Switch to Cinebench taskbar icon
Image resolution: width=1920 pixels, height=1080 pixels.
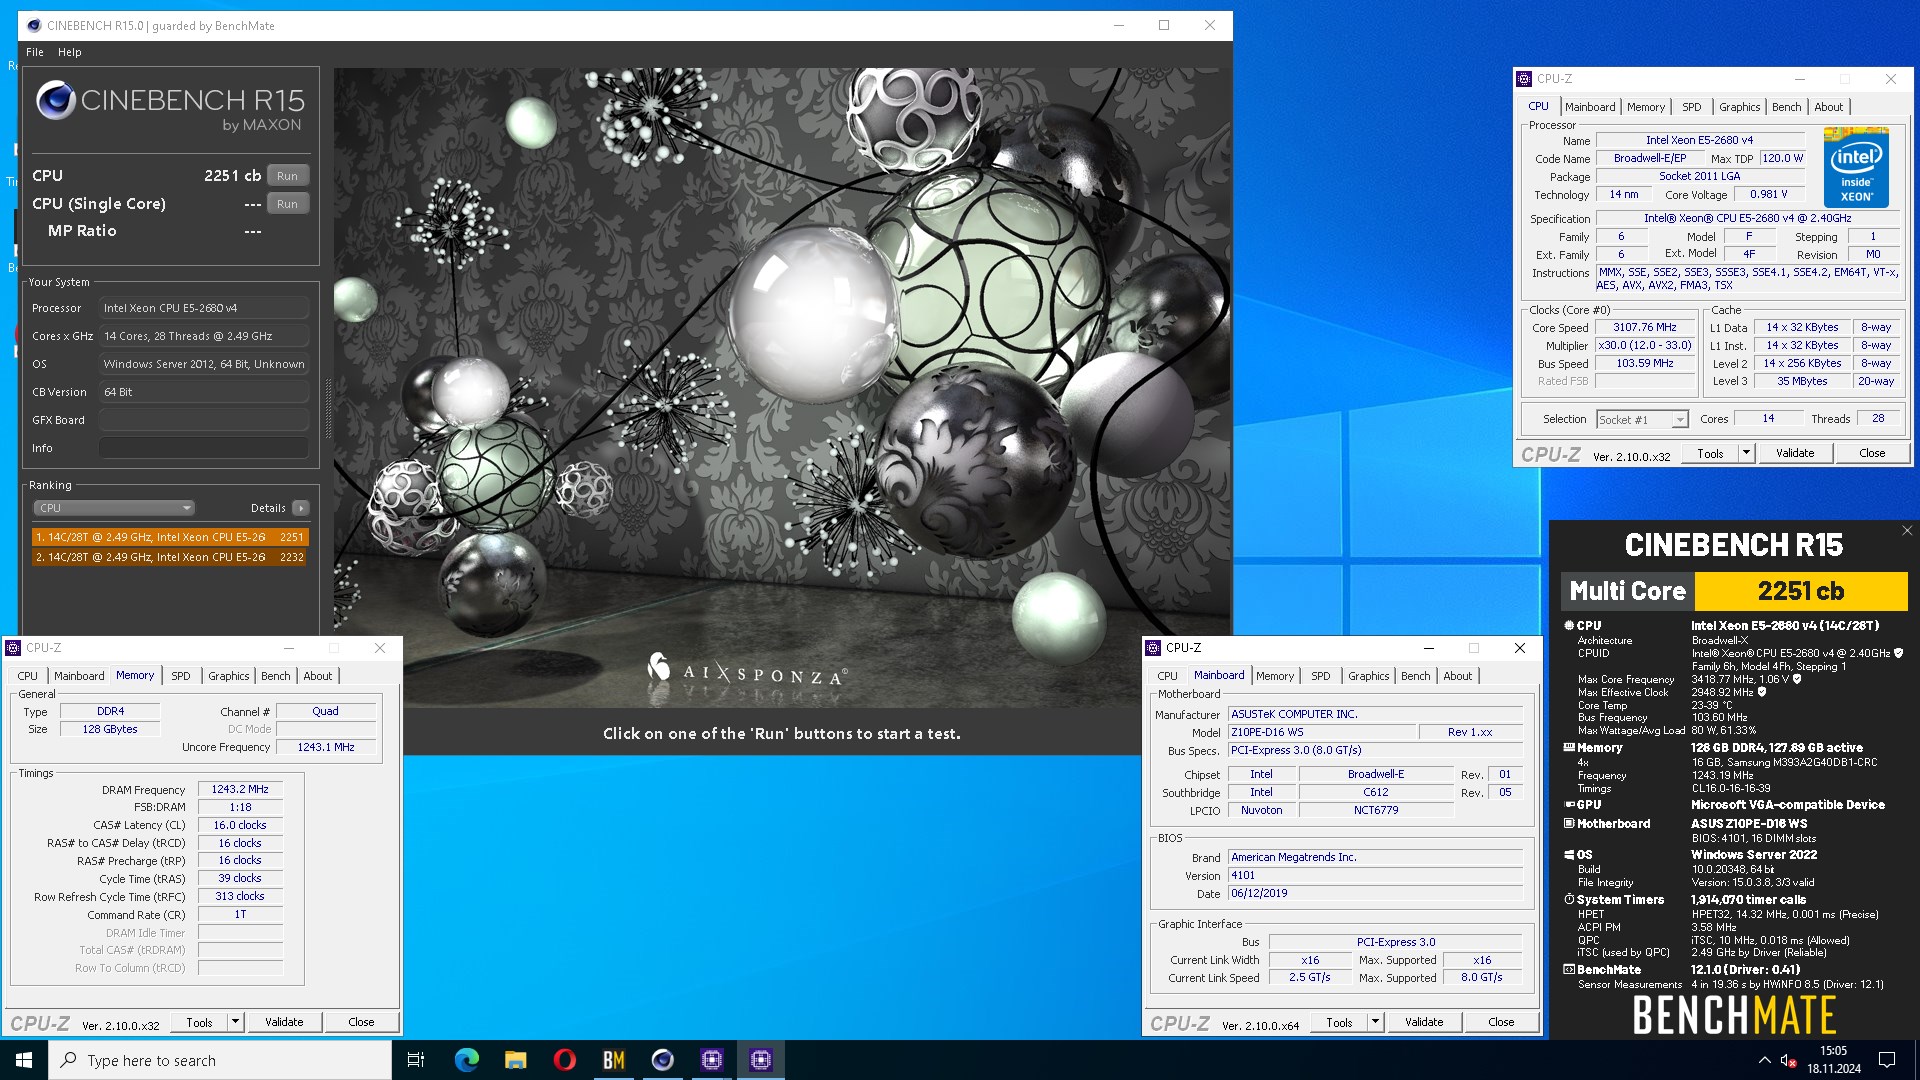(663, 1060)
